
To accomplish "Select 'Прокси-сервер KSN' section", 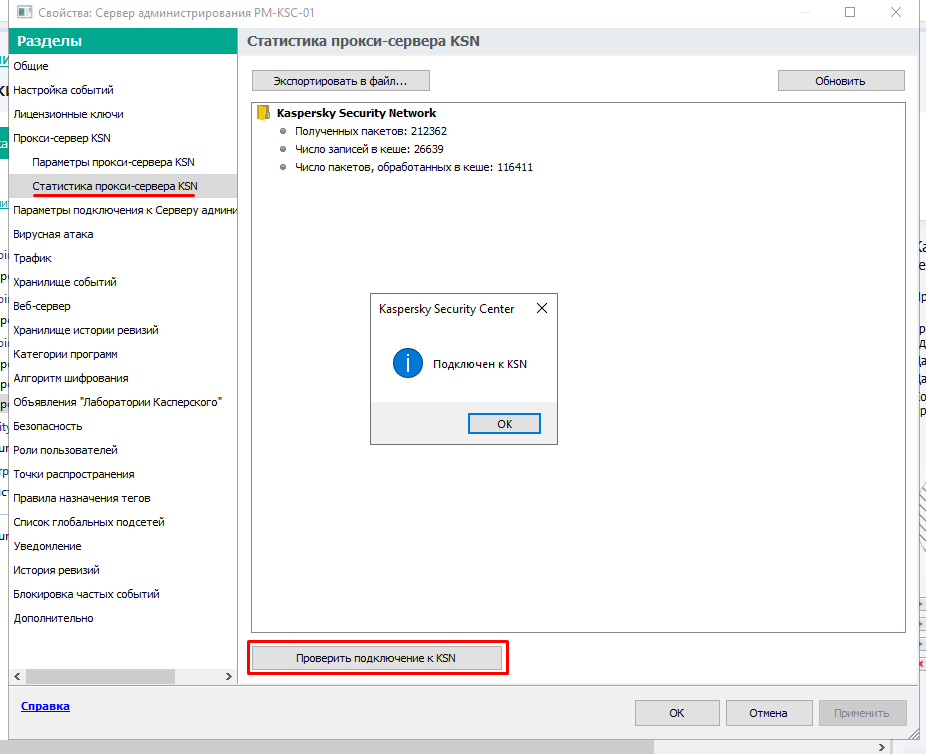I will 123,138.
